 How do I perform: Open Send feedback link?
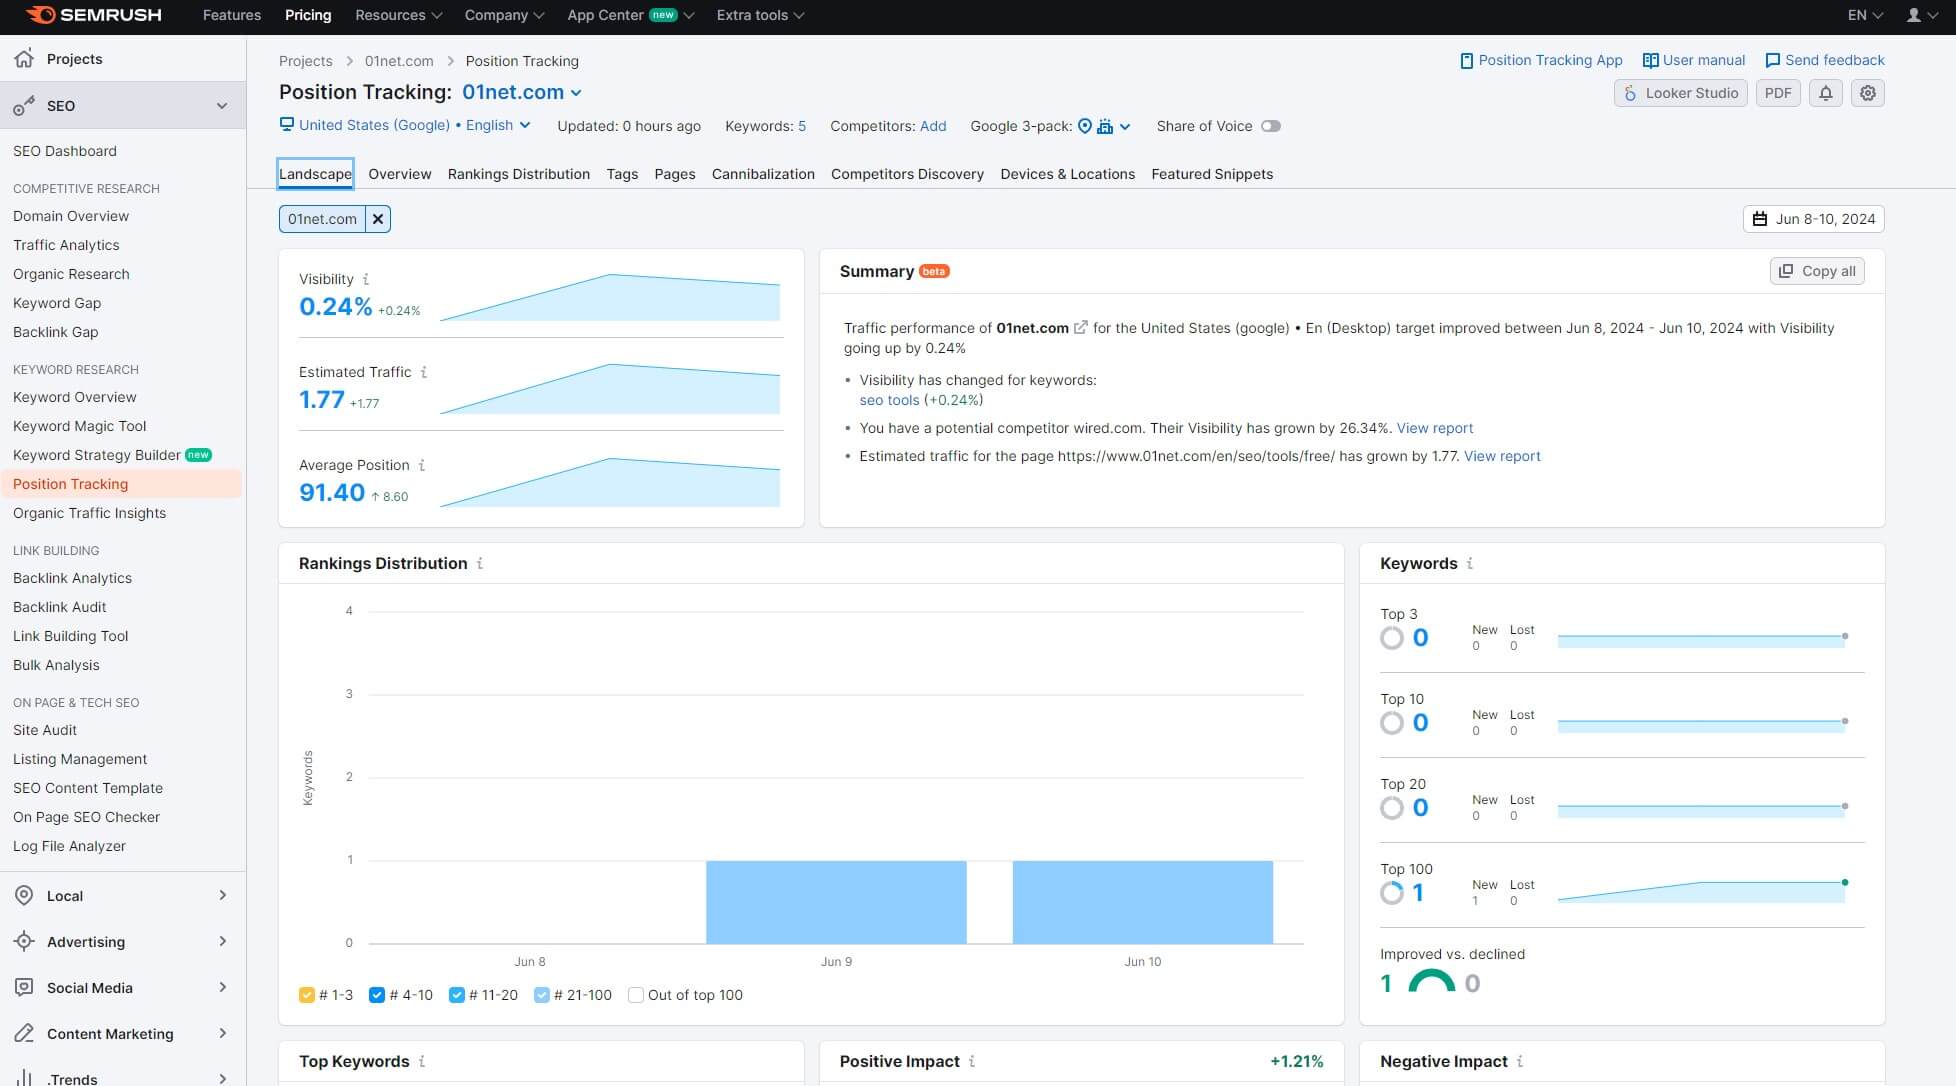tap(1824, 60)
